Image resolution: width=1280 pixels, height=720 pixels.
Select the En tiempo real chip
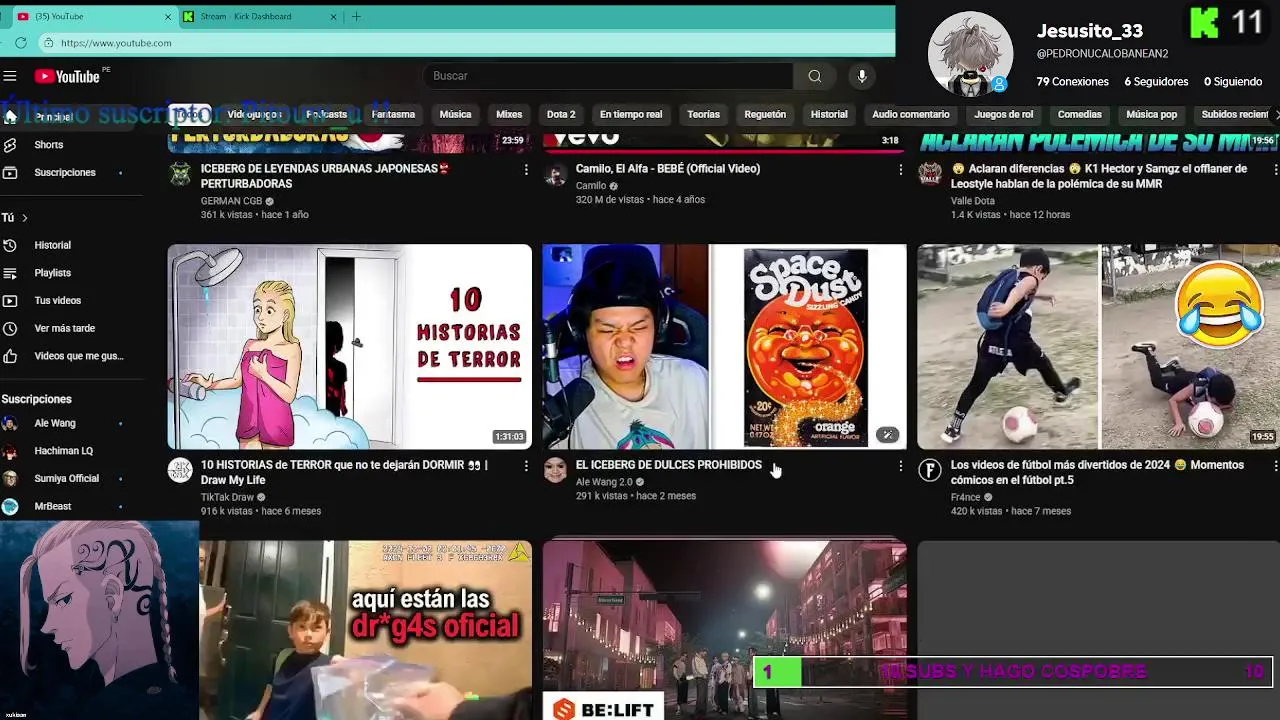coord(631,114)
